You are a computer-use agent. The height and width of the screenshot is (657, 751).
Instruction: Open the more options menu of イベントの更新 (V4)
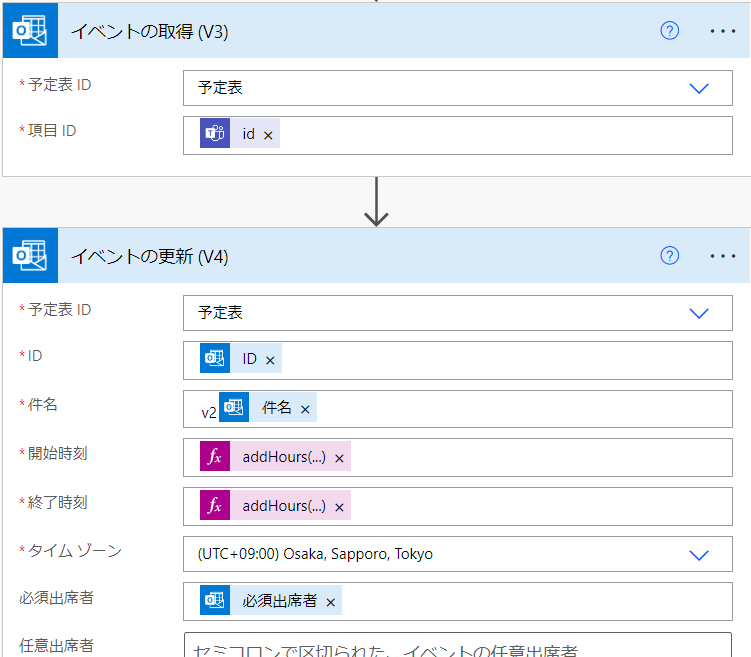coord(722,256)
